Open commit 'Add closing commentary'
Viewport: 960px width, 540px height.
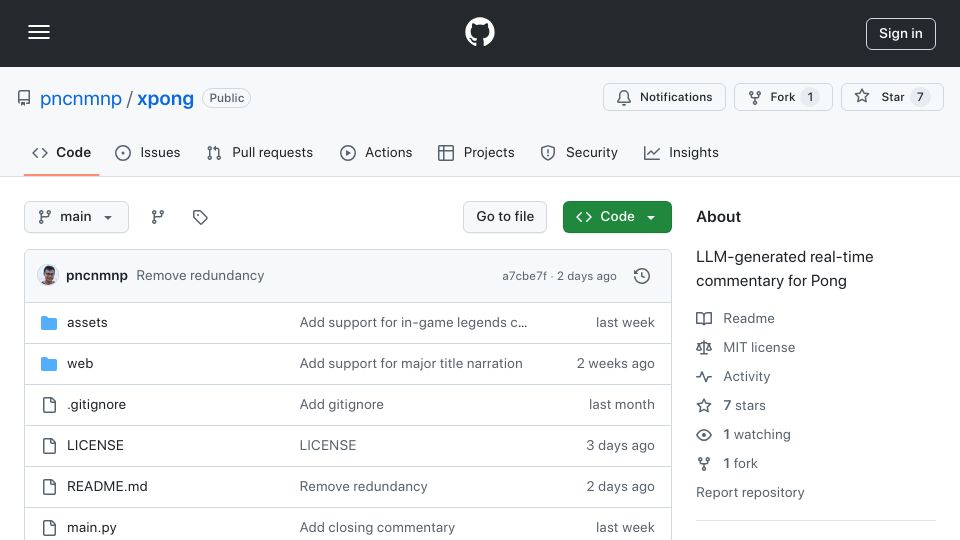pos(377,528)
